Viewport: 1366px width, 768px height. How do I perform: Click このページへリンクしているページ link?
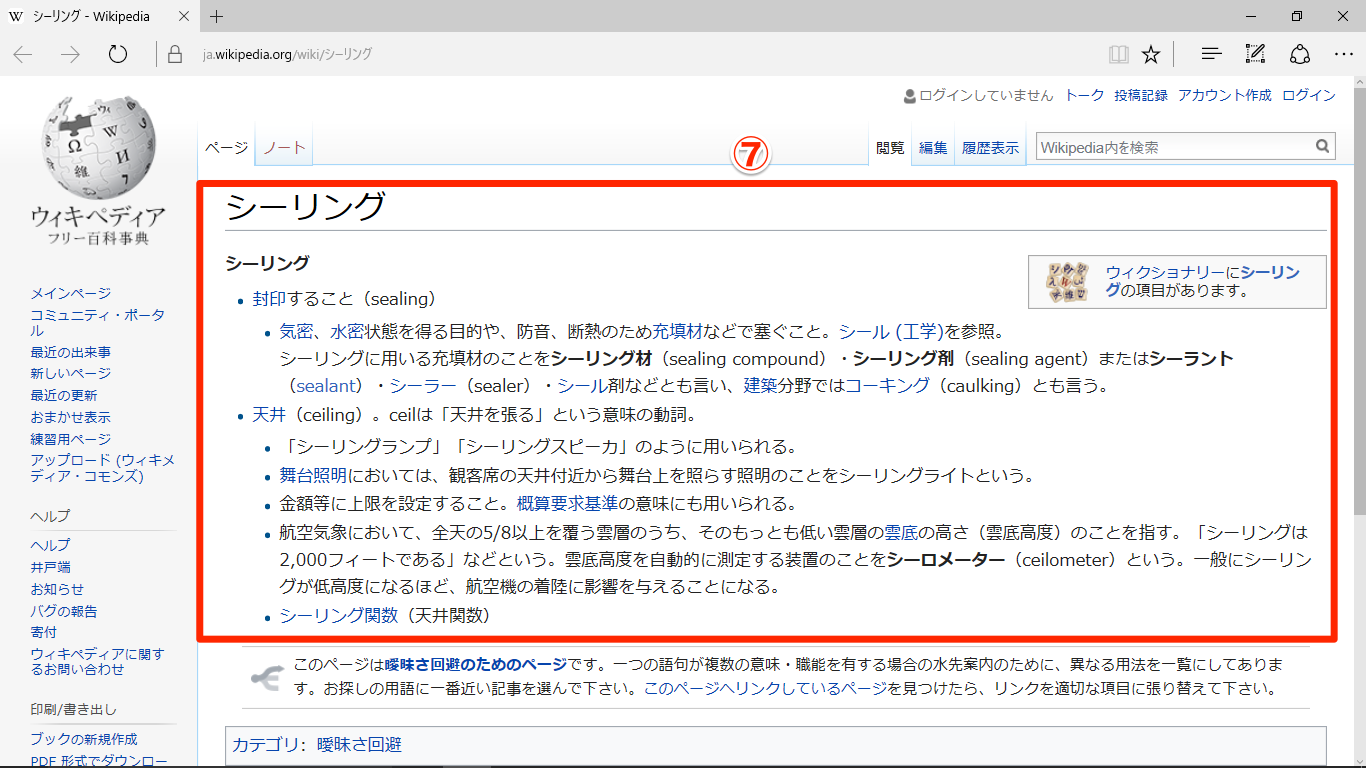[765, 688]
